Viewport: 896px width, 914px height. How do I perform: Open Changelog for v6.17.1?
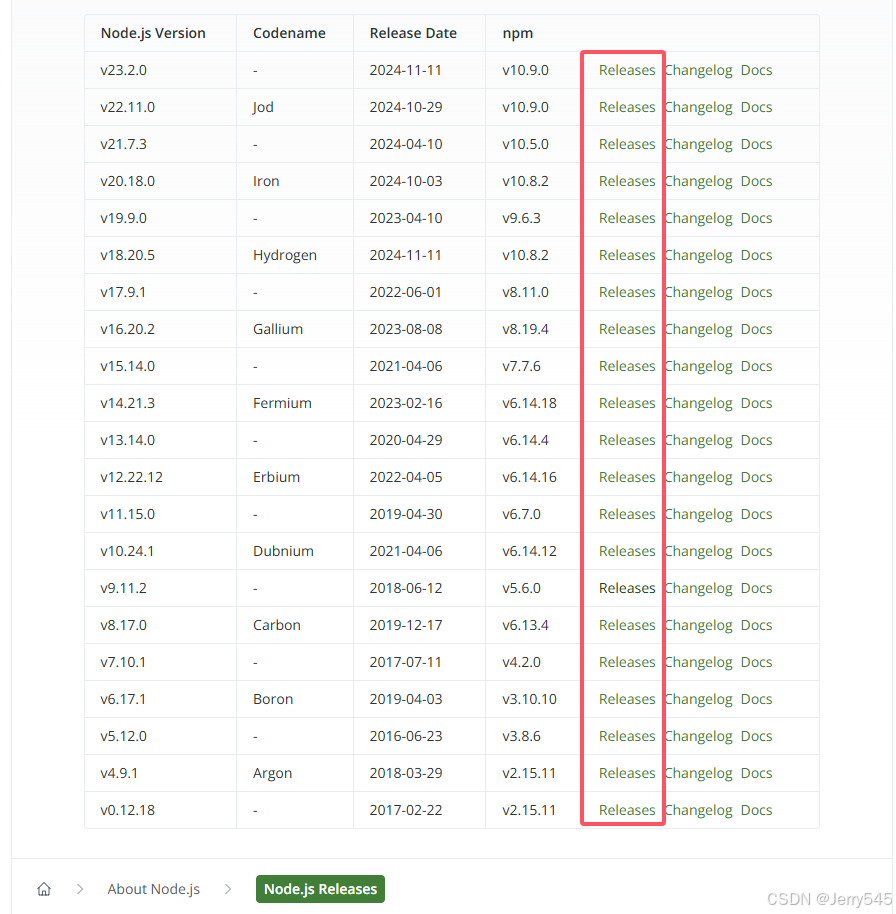tap(698, 699)
